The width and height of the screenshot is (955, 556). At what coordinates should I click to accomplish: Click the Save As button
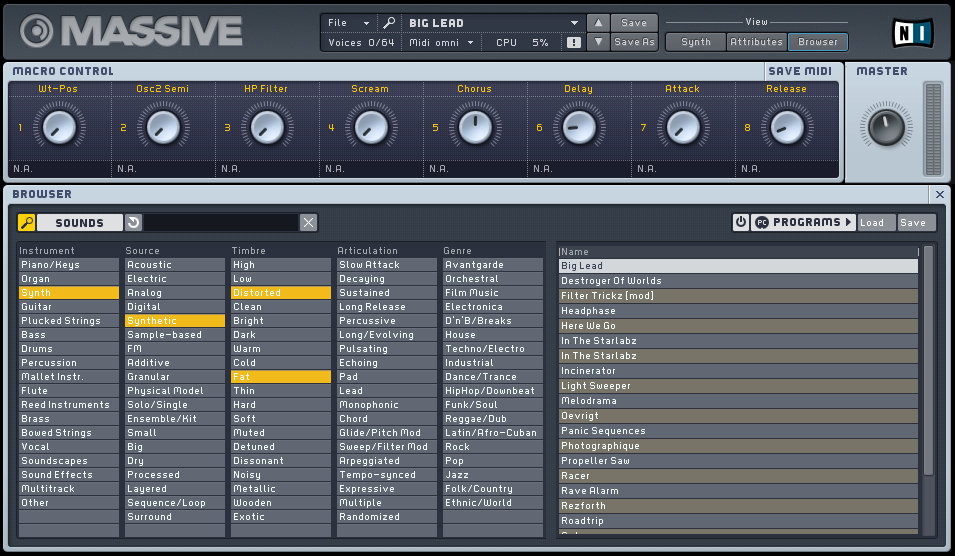click(634, 42)
